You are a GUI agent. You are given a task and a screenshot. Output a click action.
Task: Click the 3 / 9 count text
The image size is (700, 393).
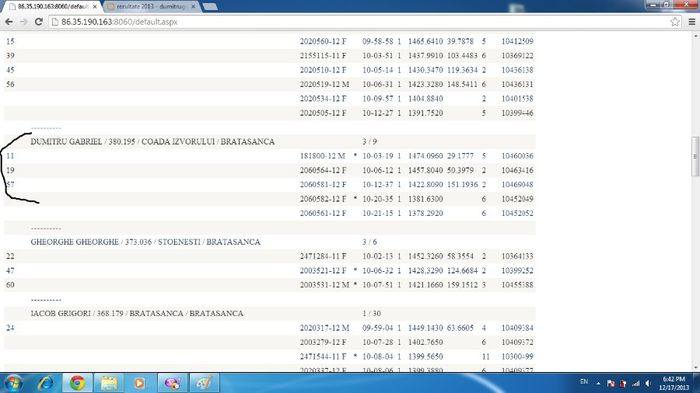[369, 142]
